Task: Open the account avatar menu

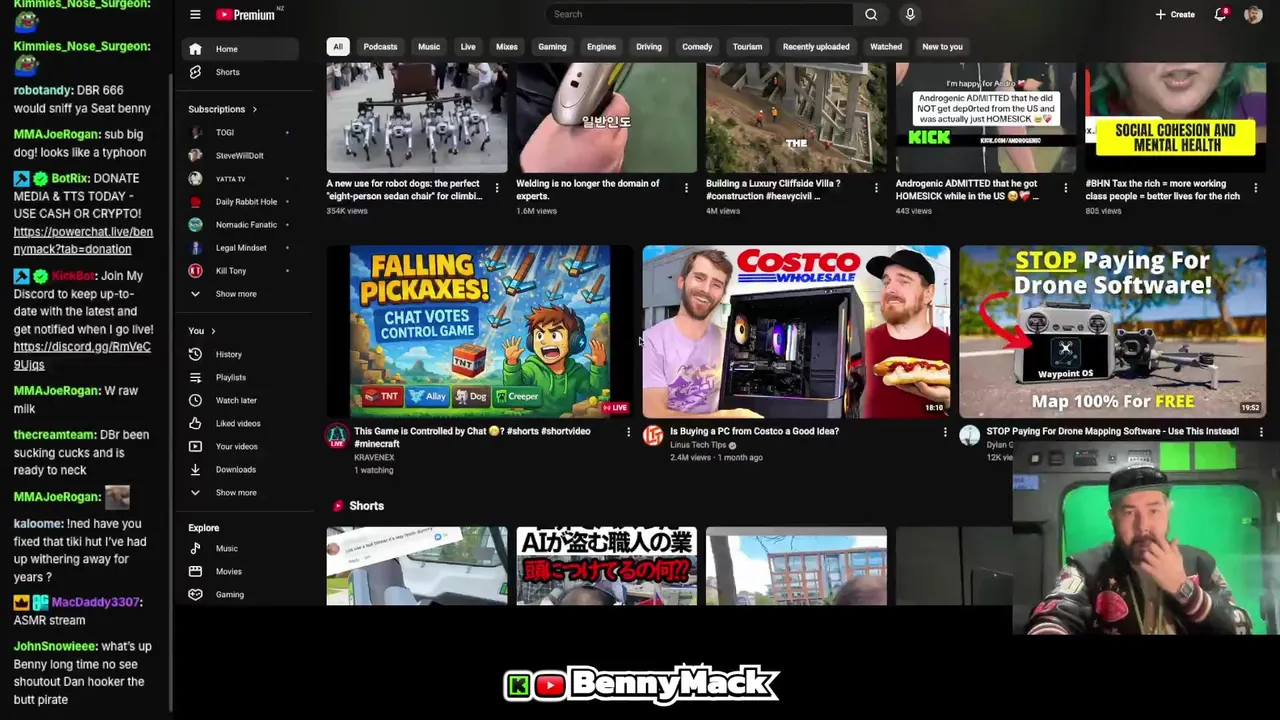Action: [1253, 14]
